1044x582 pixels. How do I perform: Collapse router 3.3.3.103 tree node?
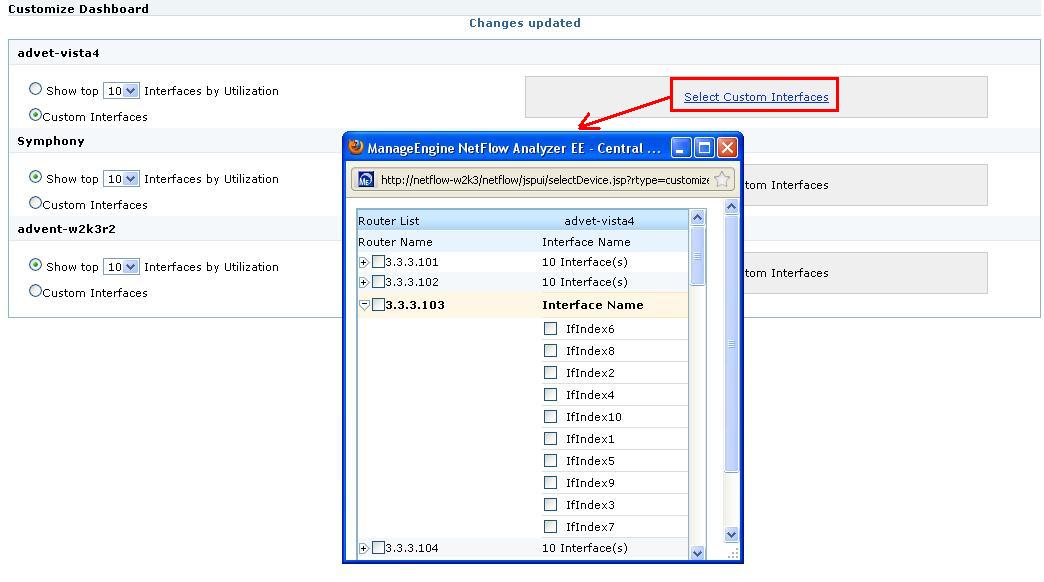click(x=364, y=305)
